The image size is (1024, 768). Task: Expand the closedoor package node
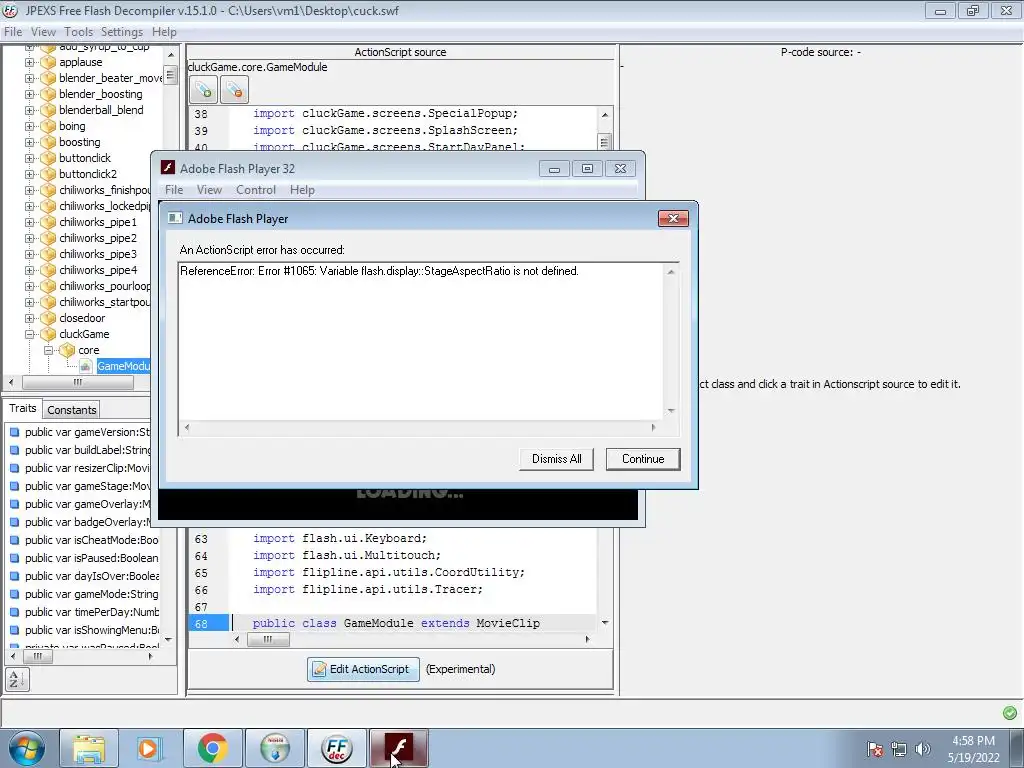29,318
